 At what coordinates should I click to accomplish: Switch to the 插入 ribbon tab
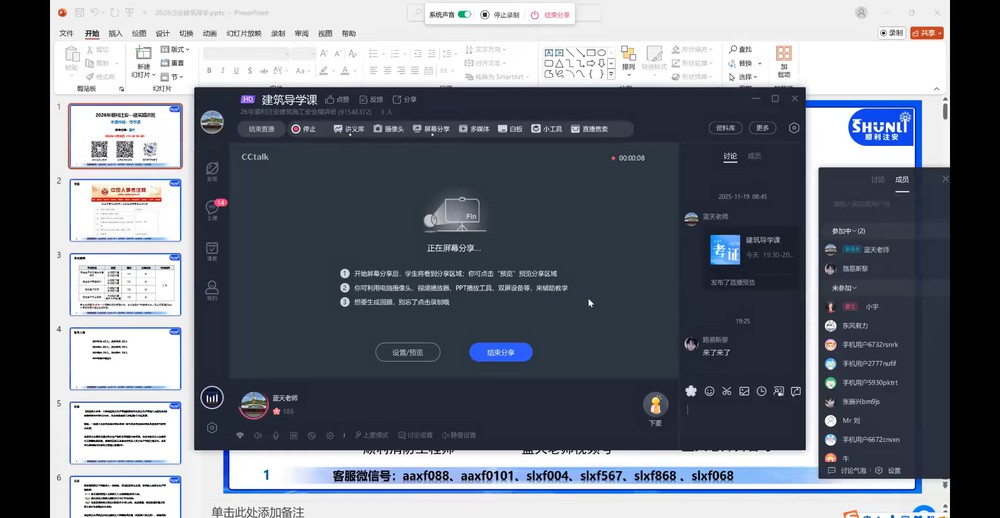pos(115,33)
